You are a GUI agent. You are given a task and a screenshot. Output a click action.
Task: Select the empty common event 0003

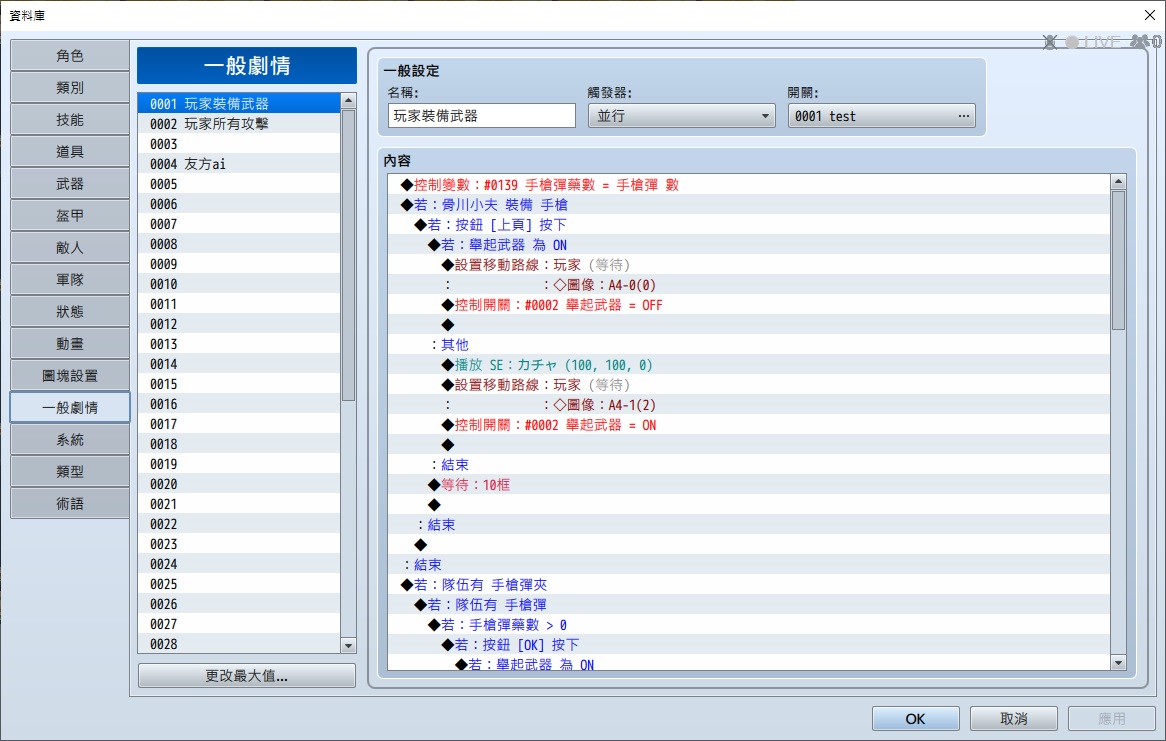point(239,144)
